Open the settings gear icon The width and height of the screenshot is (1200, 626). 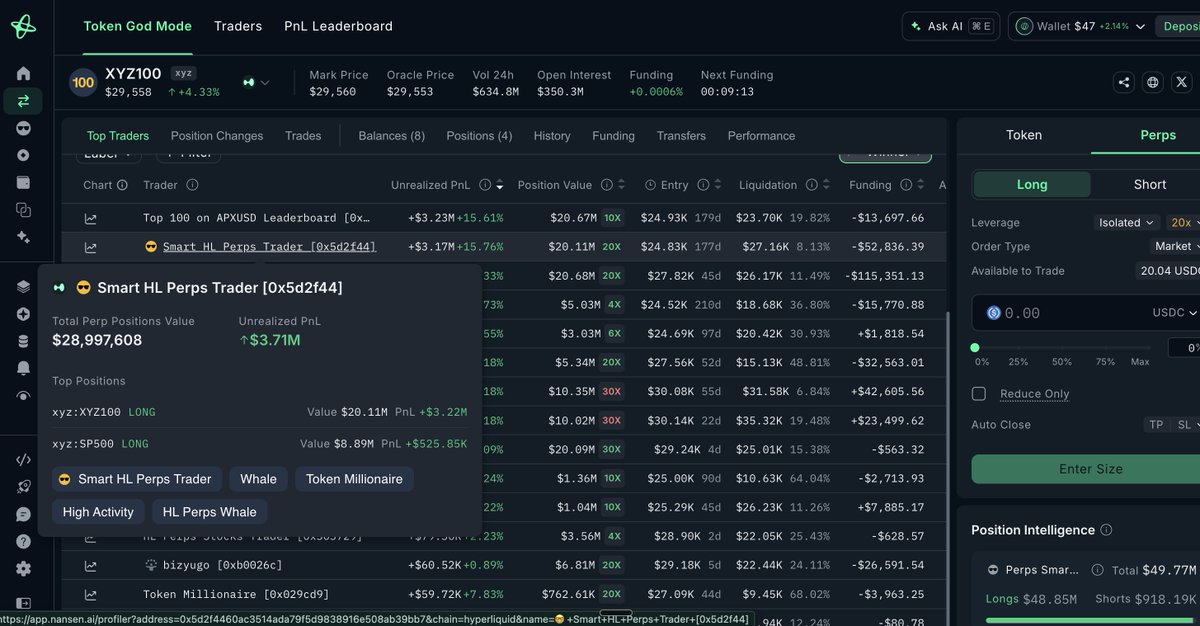[23, 568]
